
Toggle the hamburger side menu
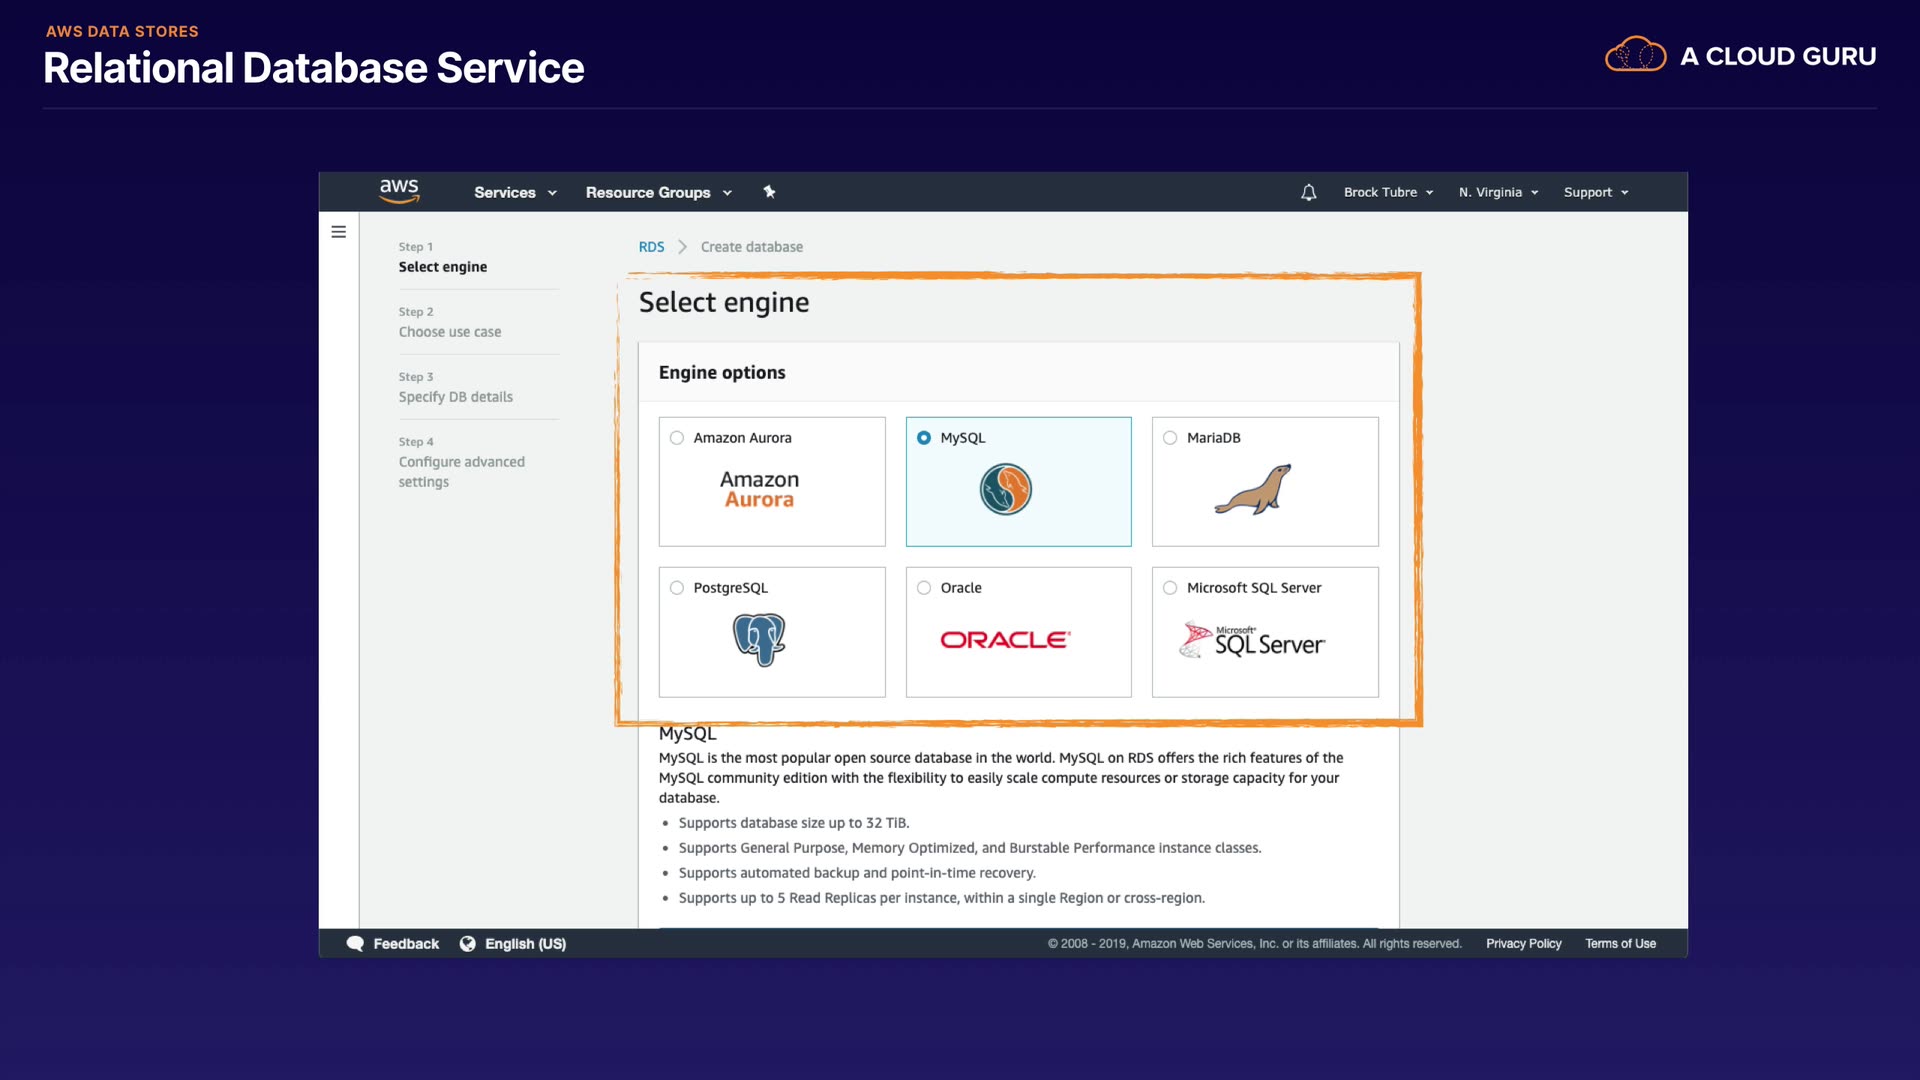click(339, 232)
